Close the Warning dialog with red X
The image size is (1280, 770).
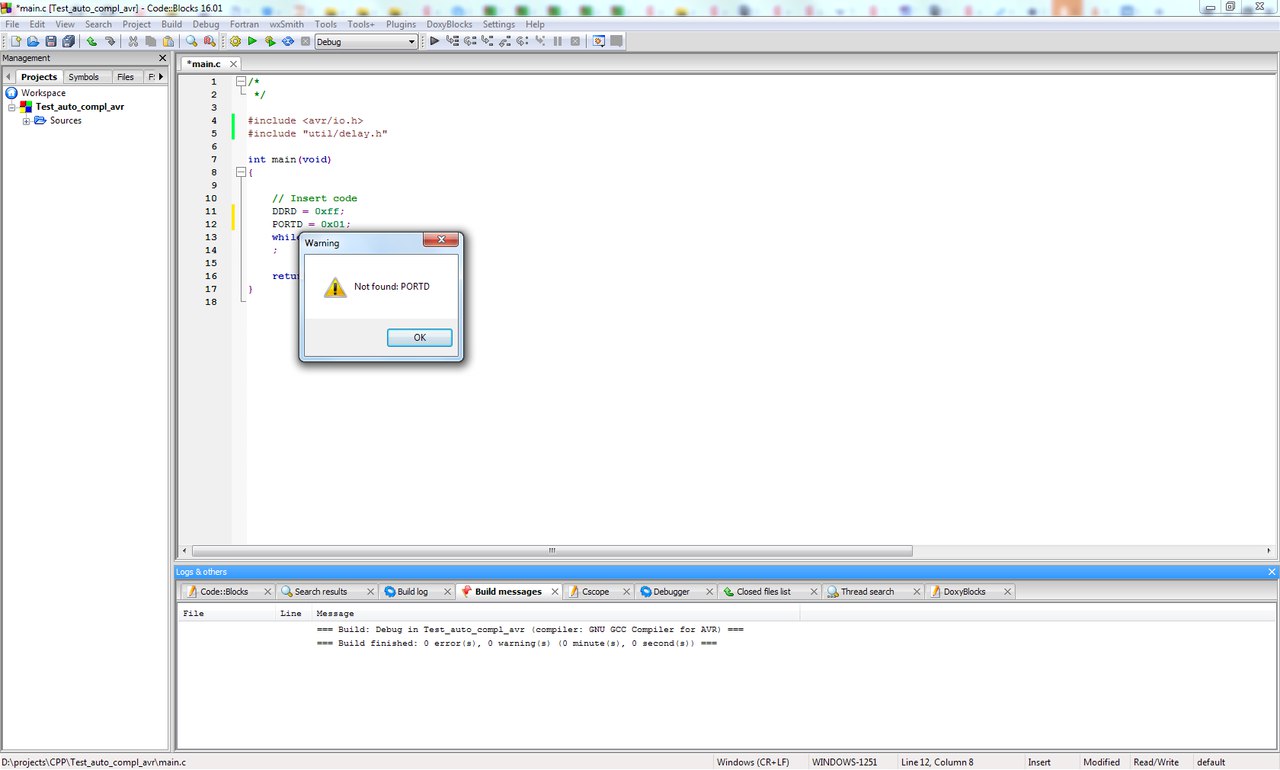pyautogui.click(x=441, y=240)
